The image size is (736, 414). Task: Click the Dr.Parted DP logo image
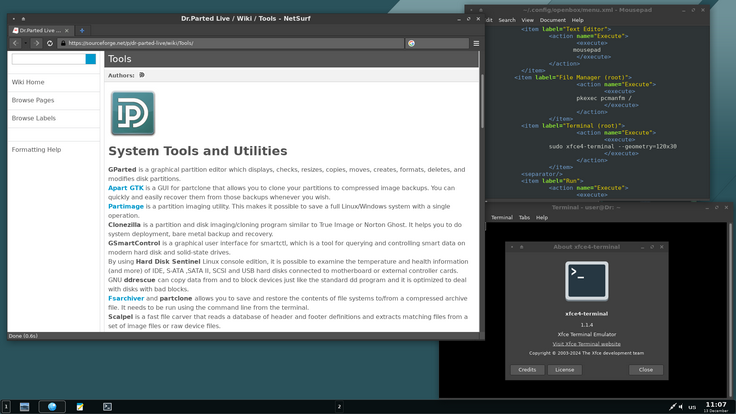133,113
